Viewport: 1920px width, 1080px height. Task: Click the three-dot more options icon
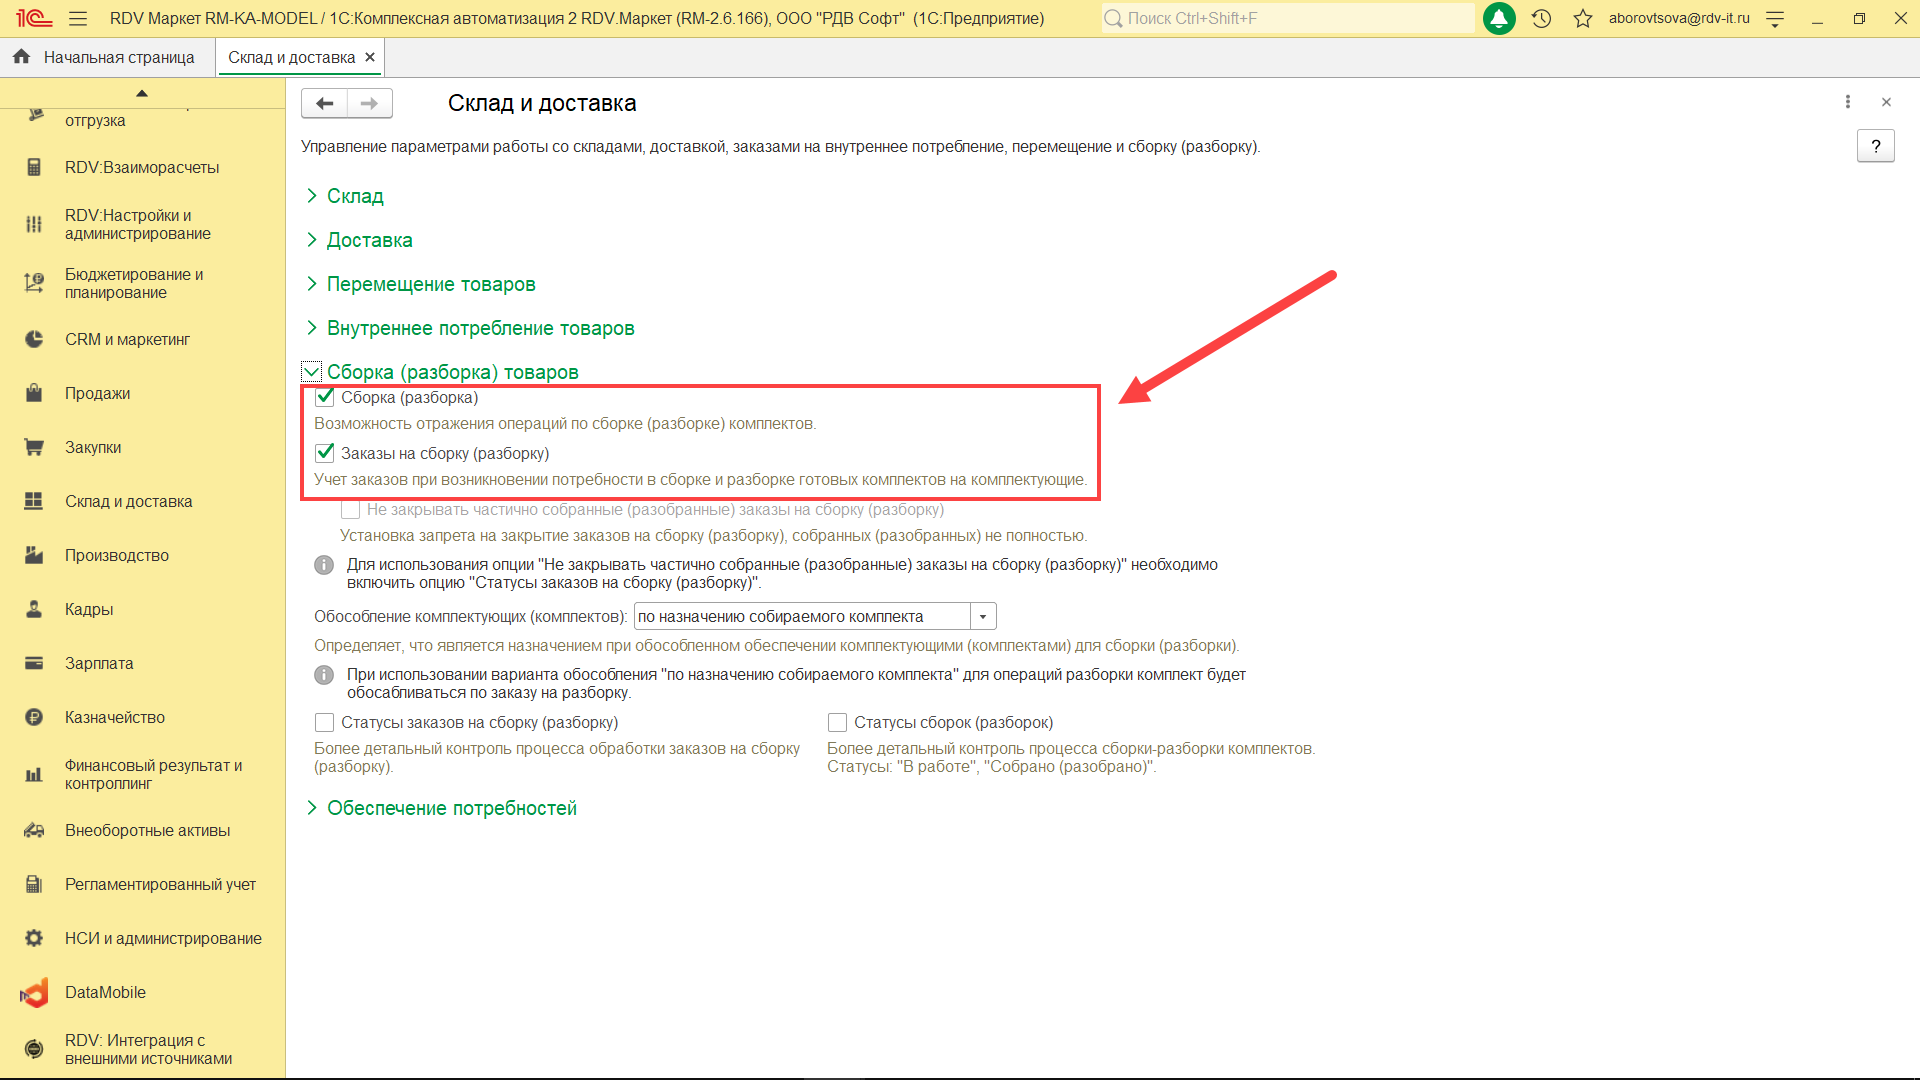(x=1847, y=102)
